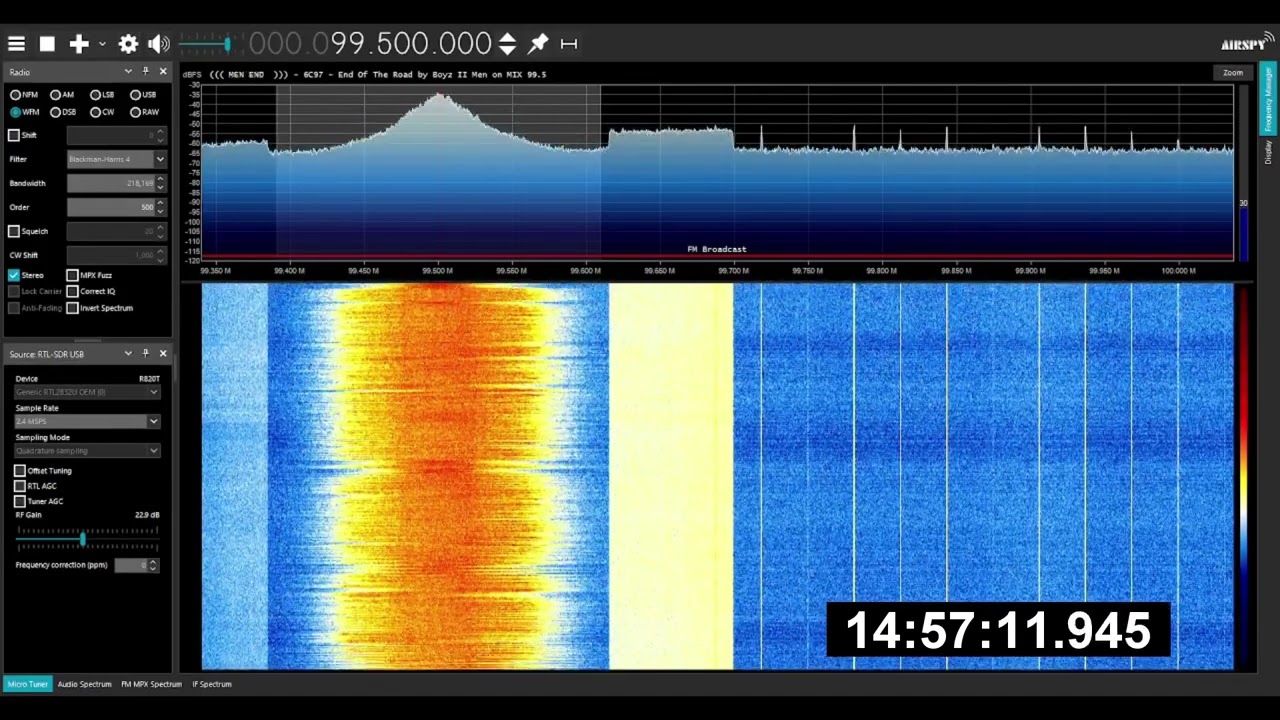Select AM demodulation mode
Screen dimensions: 1280x720
pos(62,95)
